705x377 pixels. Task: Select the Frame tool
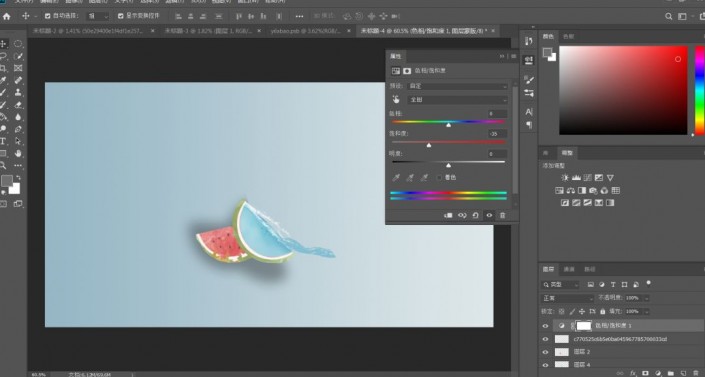pos(18,68)
